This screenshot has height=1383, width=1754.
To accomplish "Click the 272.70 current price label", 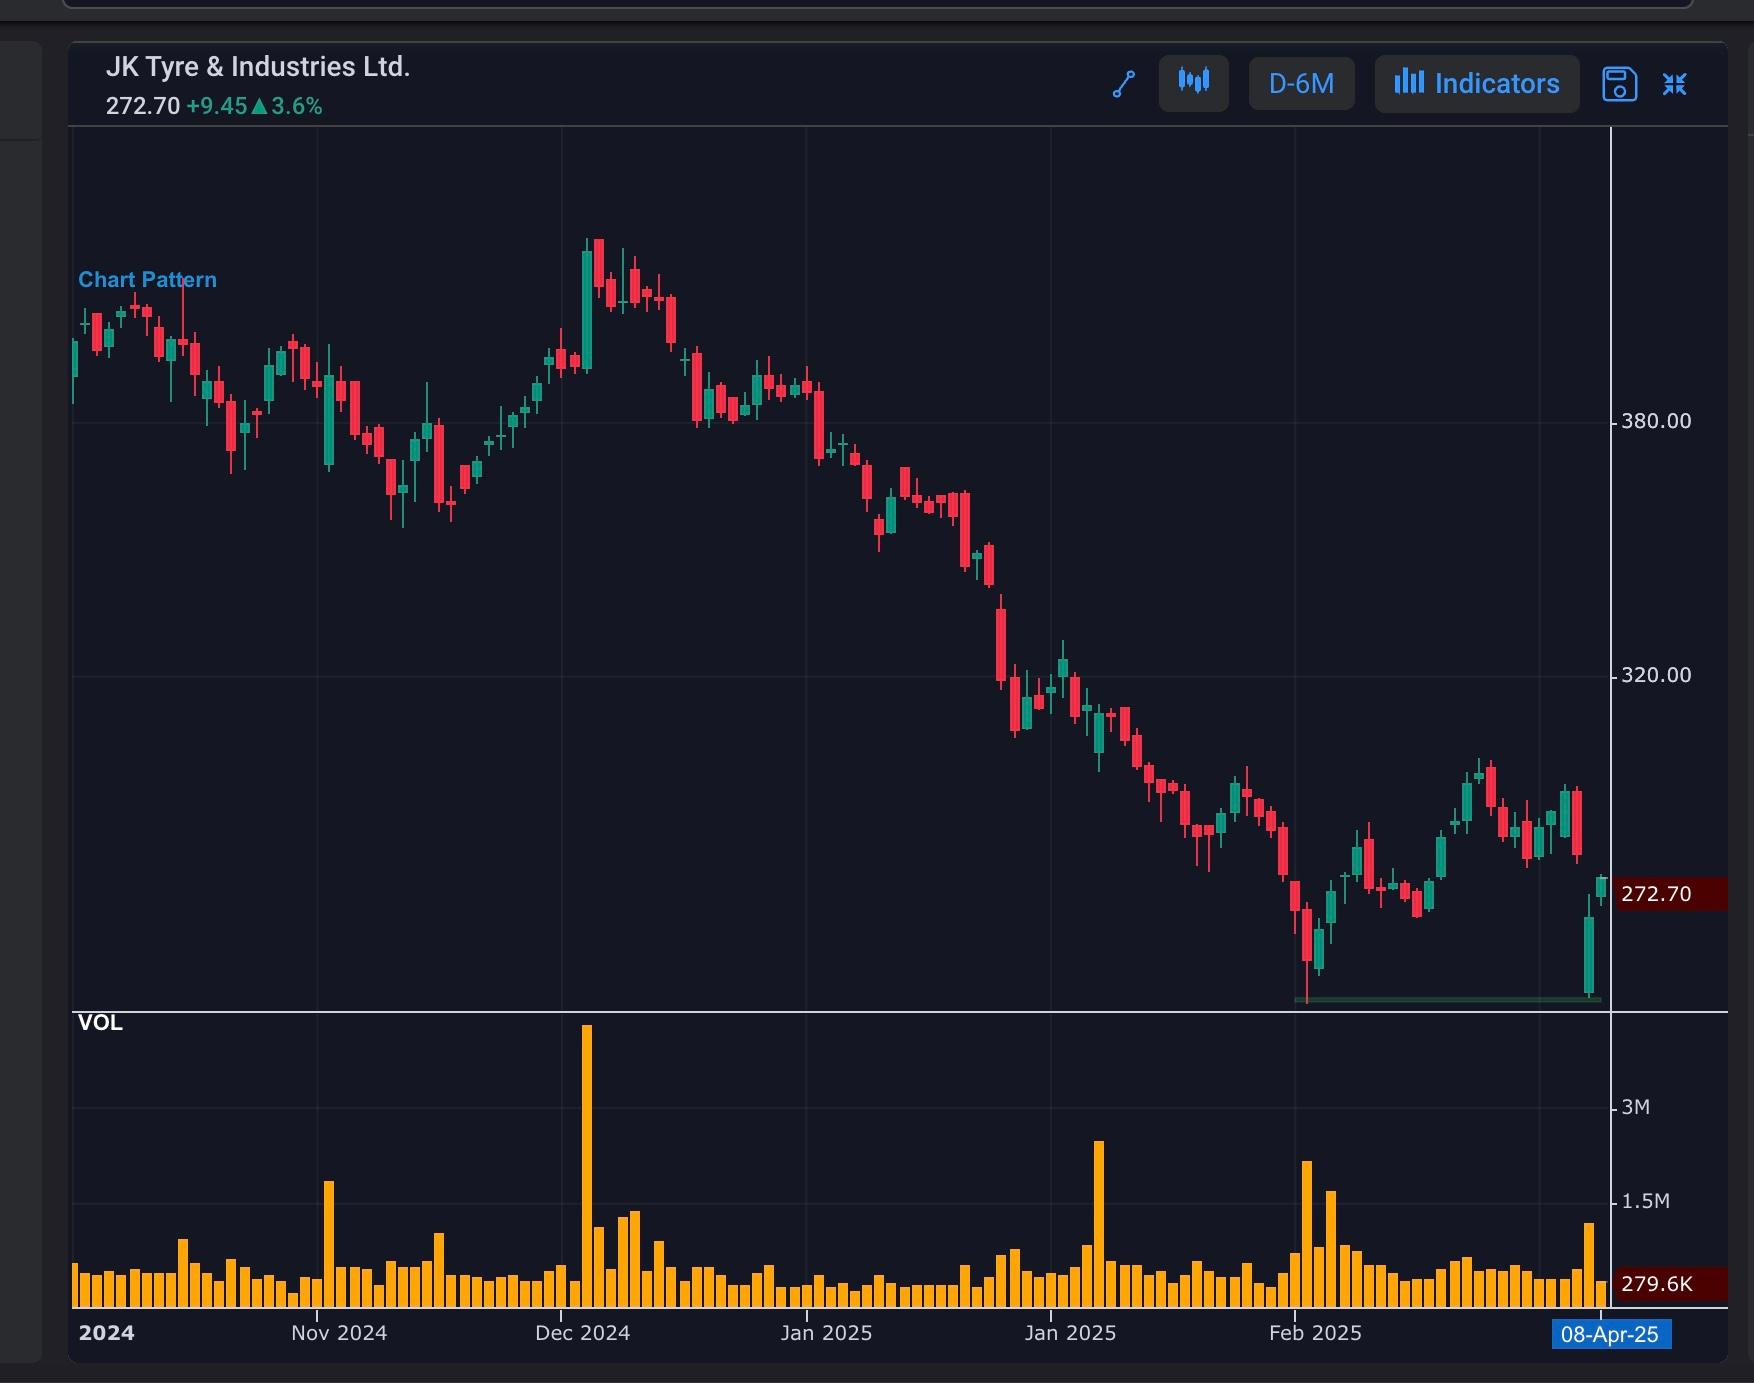I will (1671, 894).
